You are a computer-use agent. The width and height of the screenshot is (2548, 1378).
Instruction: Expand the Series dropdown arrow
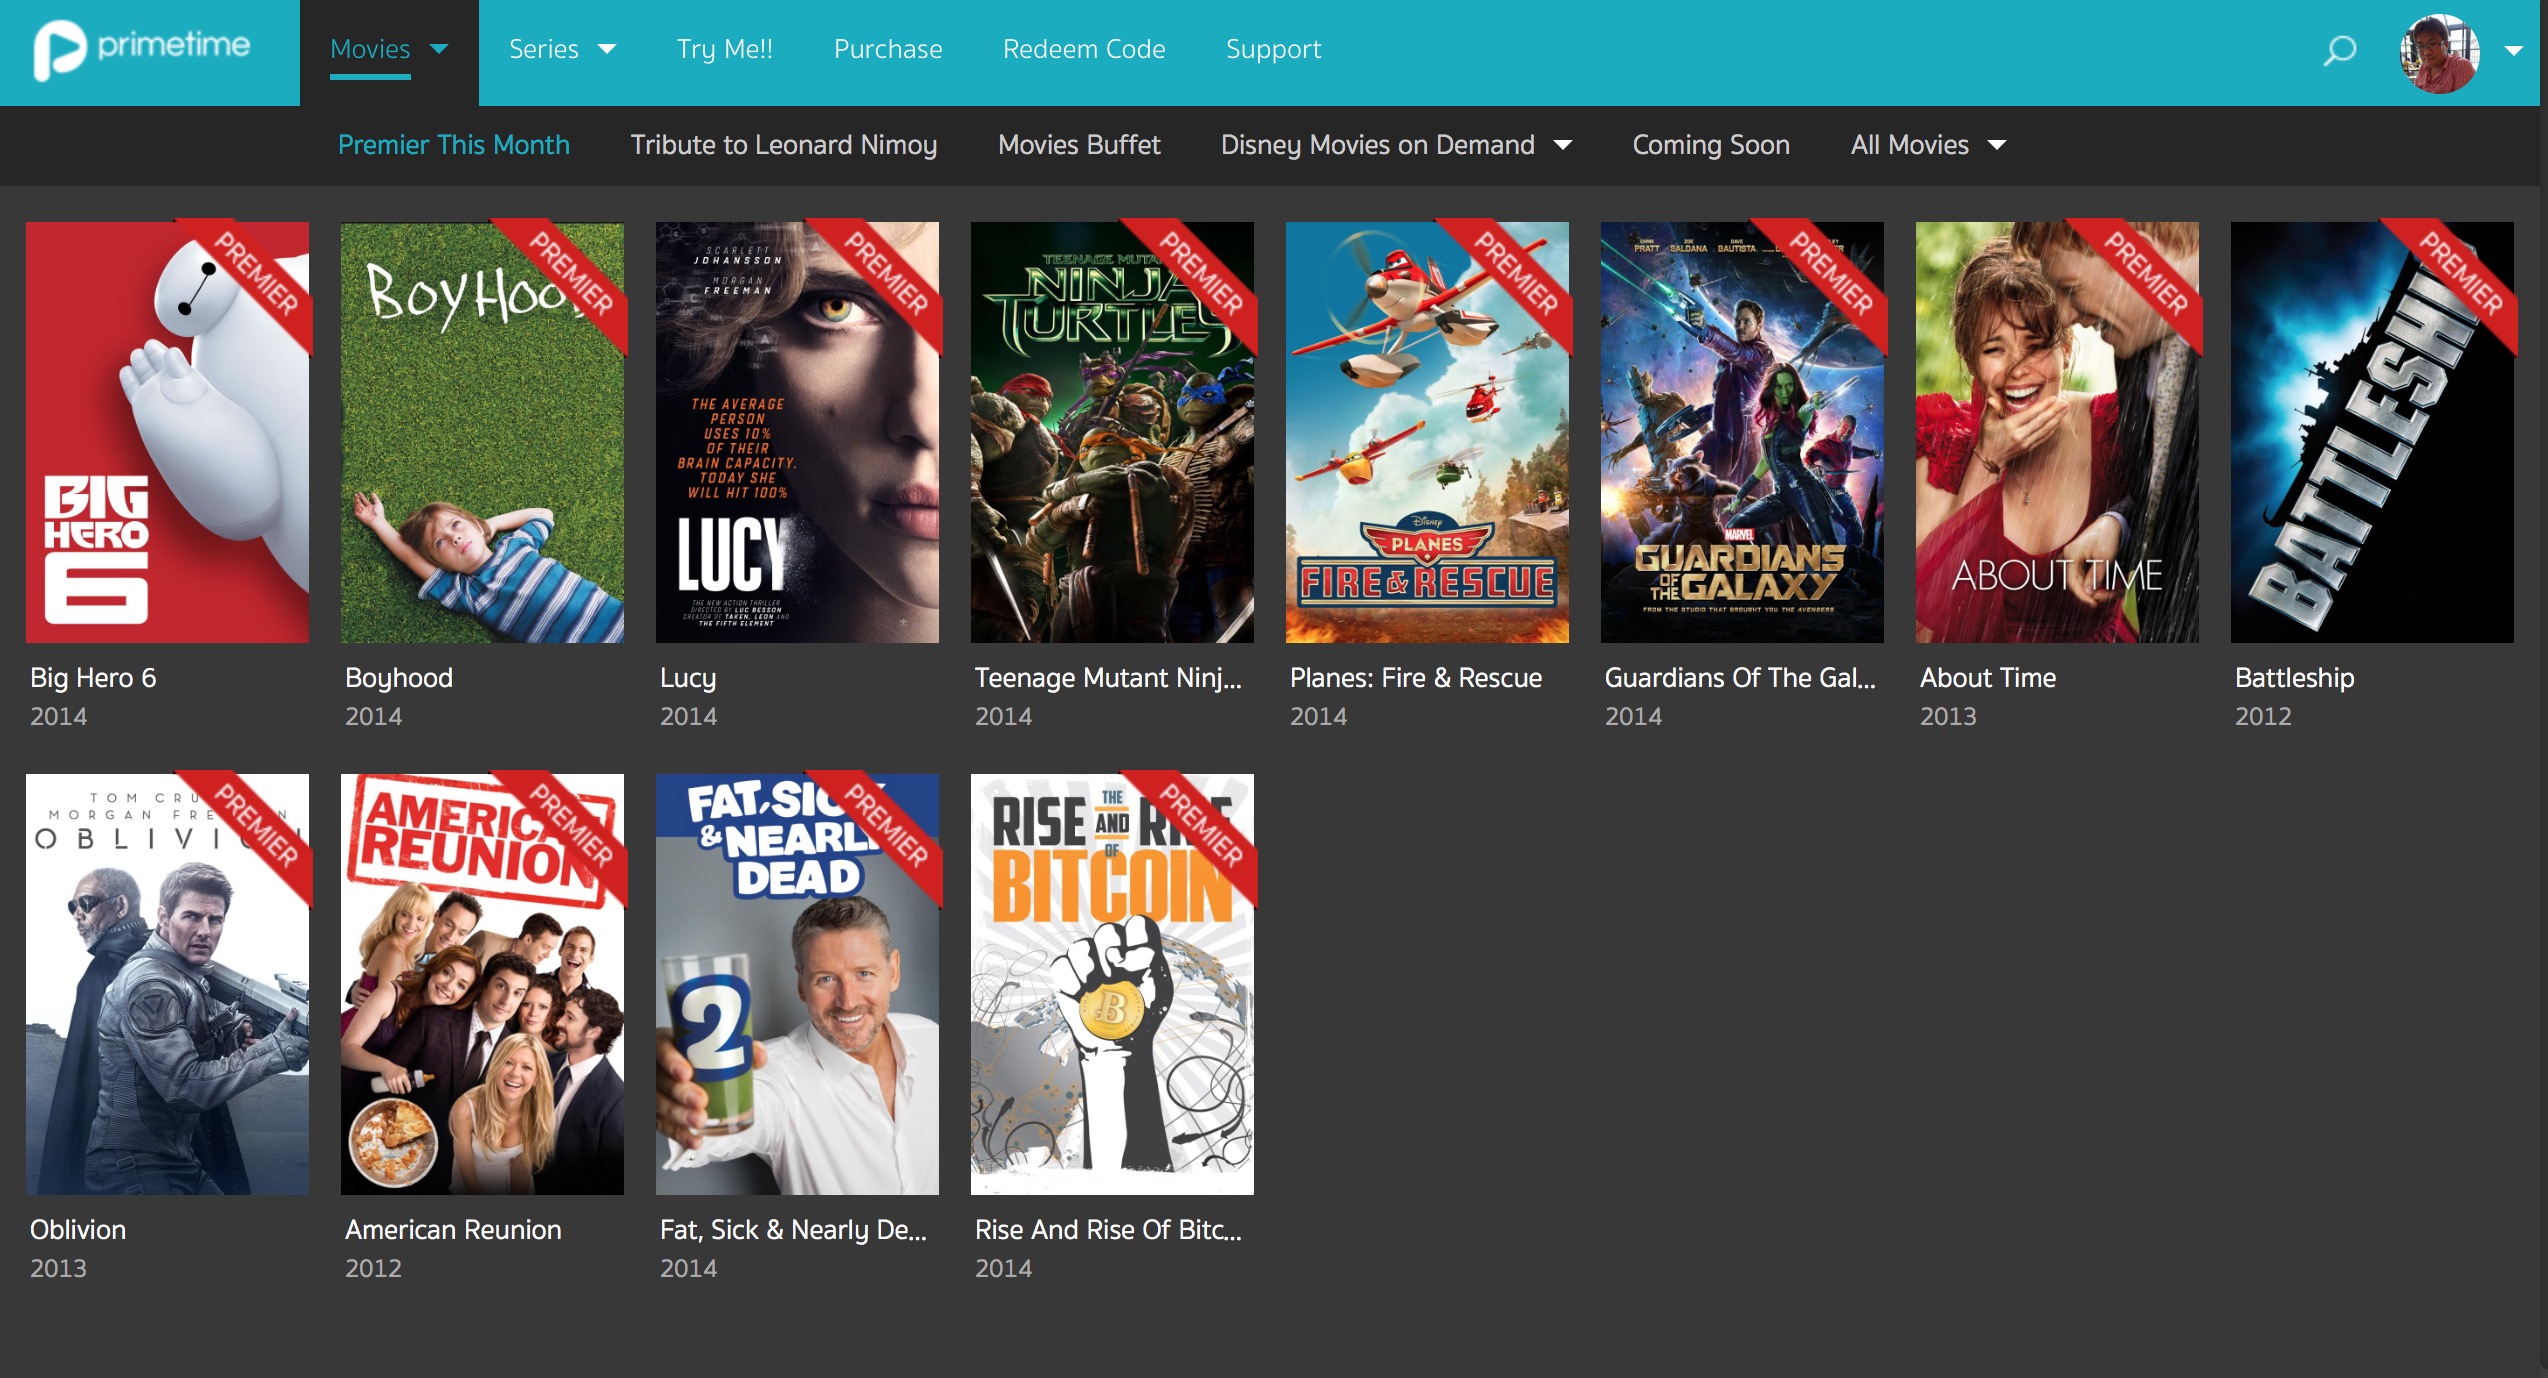pos(607,49)
